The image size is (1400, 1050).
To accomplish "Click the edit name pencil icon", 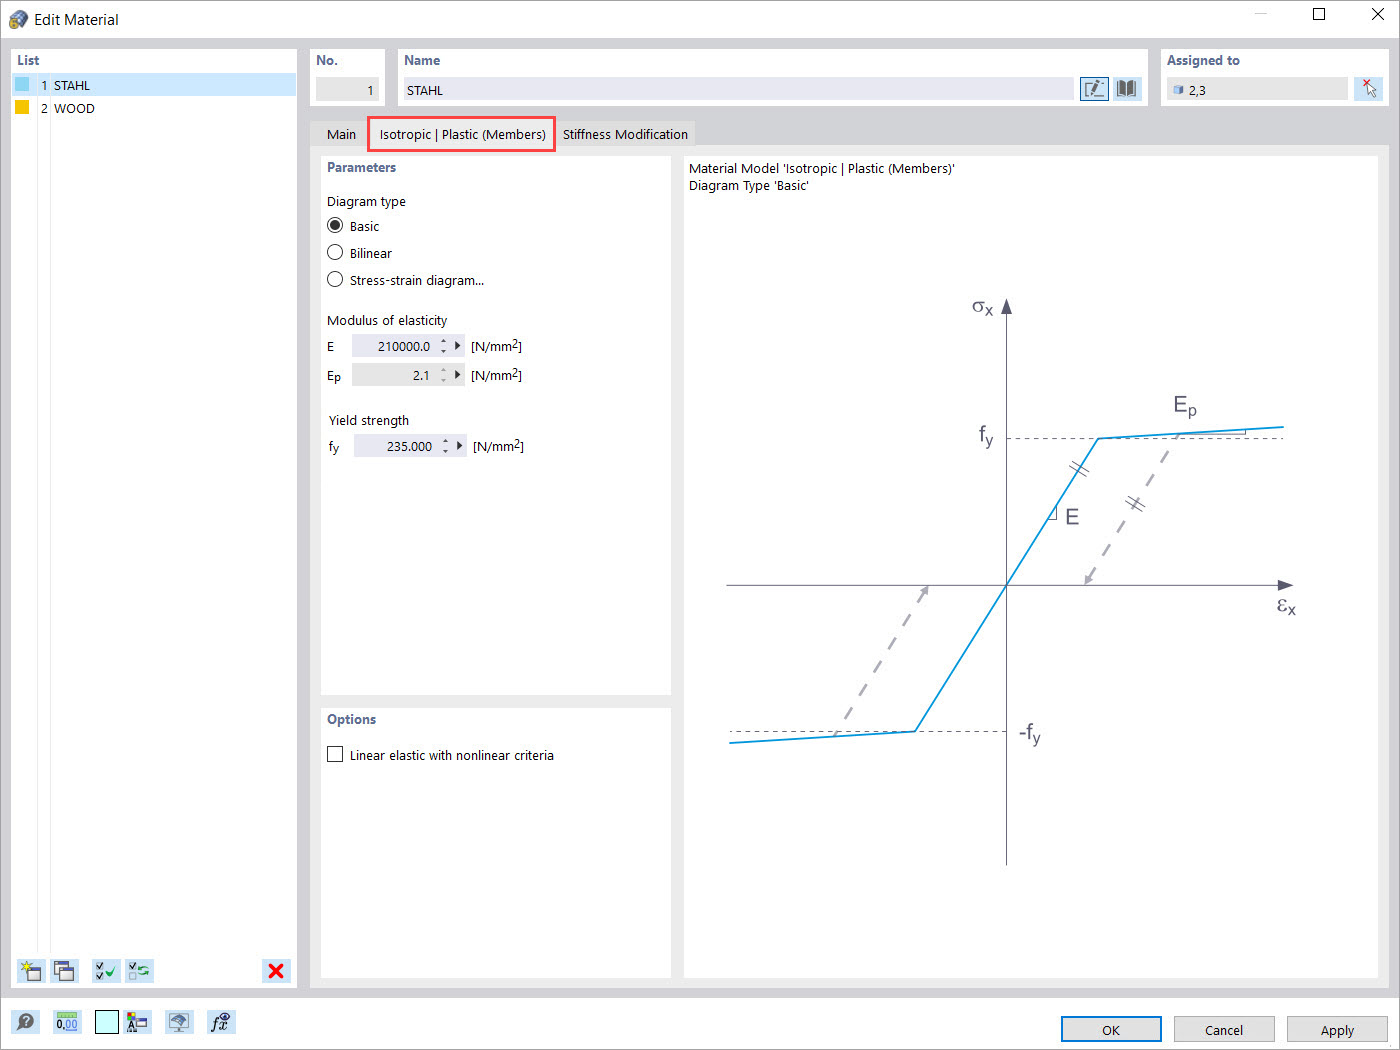I will (x=1094, y=89).
